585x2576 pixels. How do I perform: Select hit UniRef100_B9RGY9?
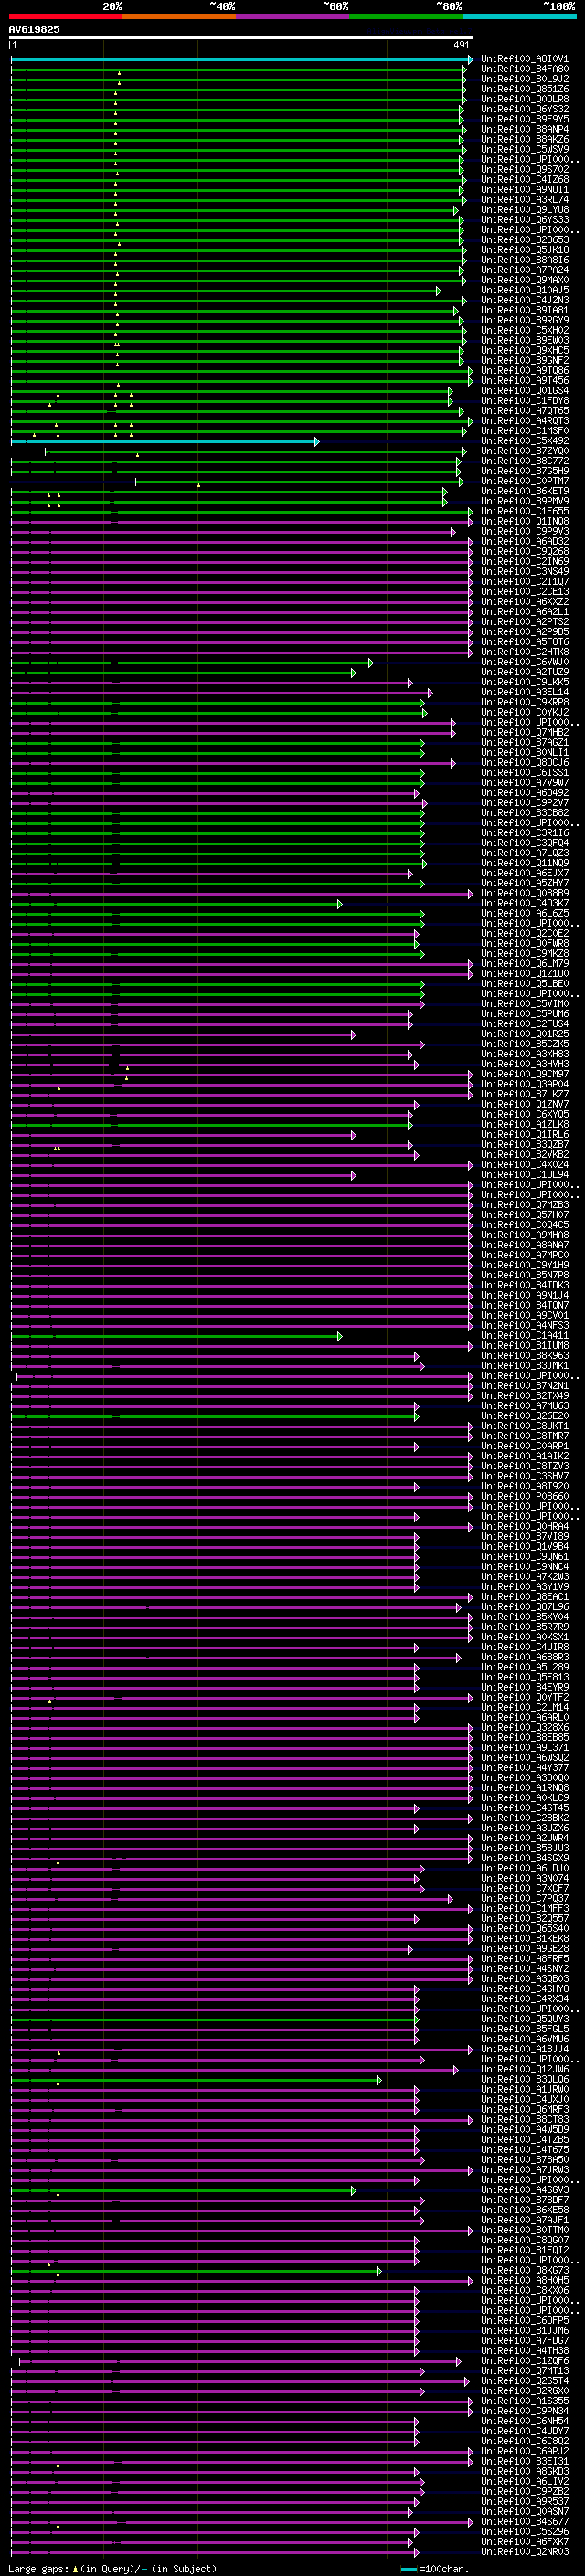[525, 320]
